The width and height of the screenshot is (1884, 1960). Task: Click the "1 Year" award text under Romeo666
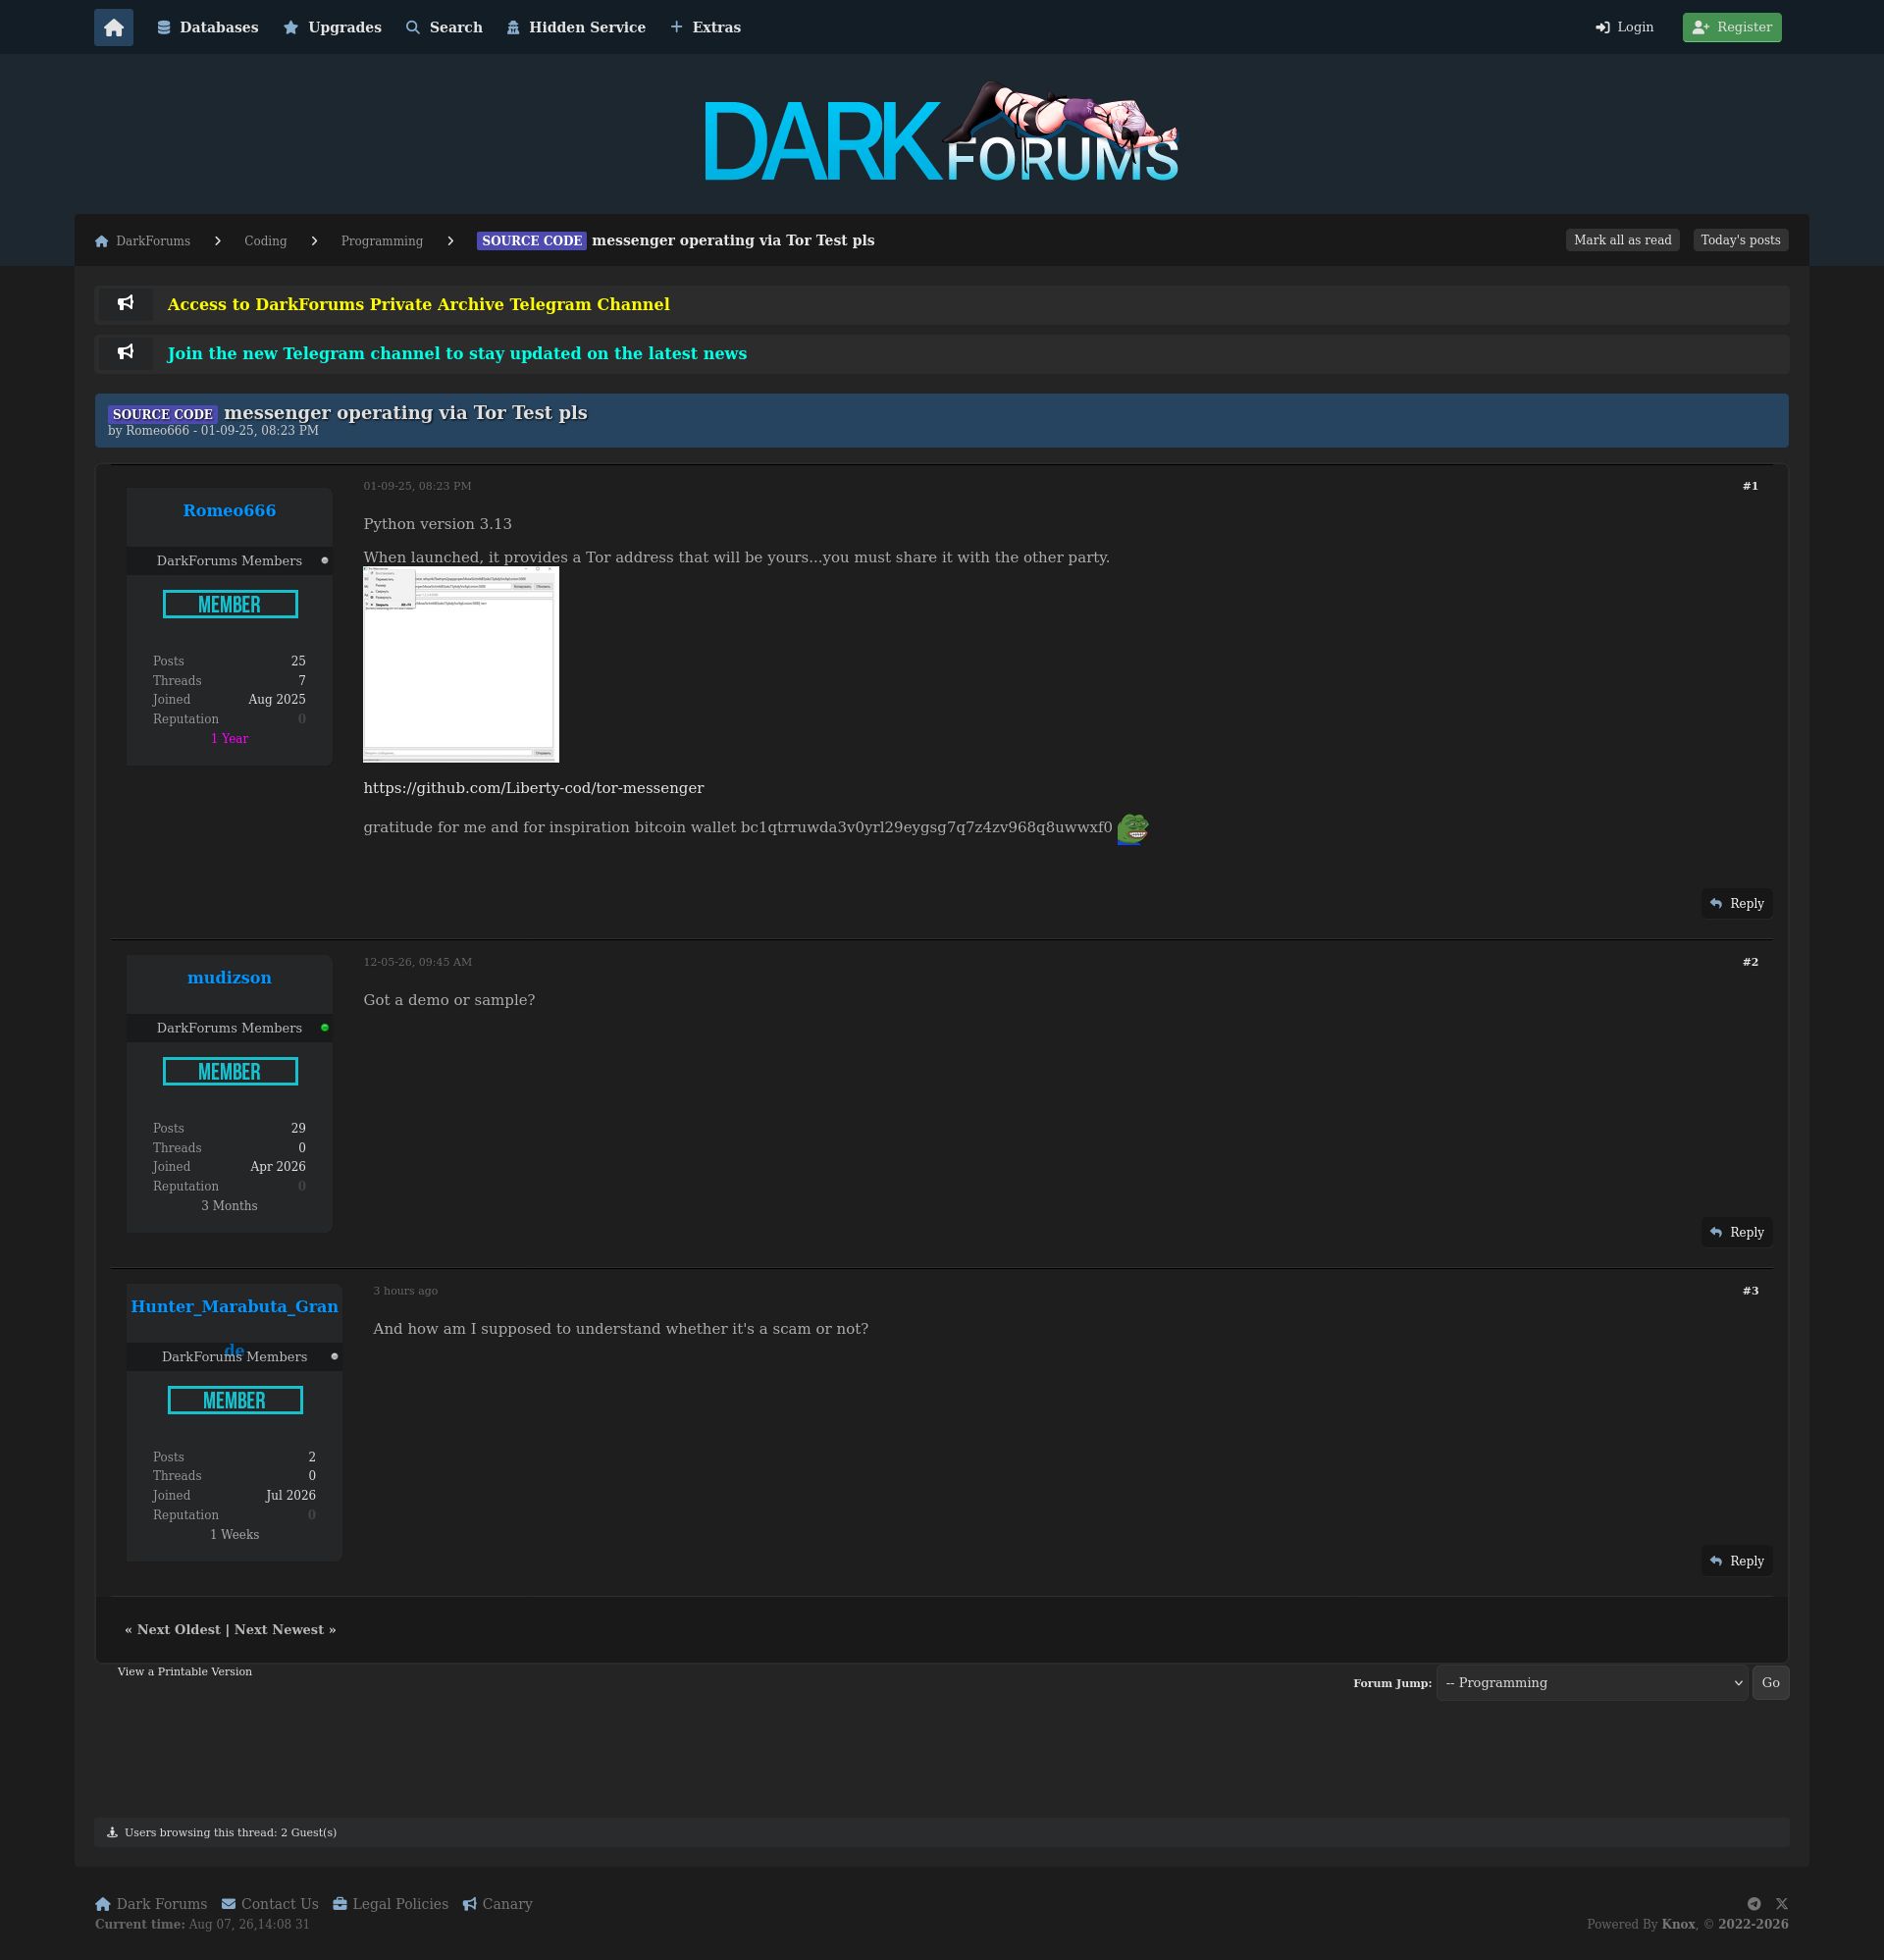pyautogui.click(x=229, y=739)
